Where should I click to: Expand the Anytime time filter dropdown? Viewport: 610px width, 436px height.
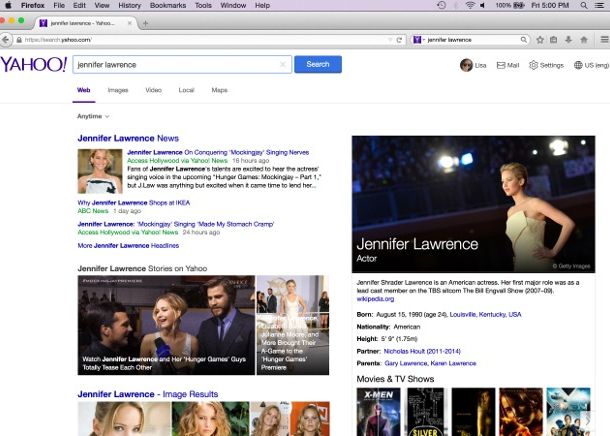93,116
